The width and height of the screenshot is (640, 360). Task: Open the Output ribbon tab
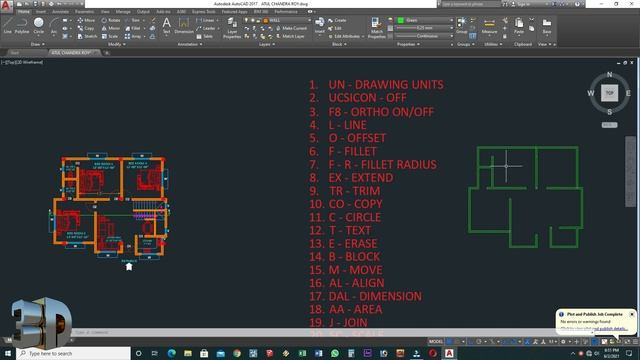[x=143, y=12]
